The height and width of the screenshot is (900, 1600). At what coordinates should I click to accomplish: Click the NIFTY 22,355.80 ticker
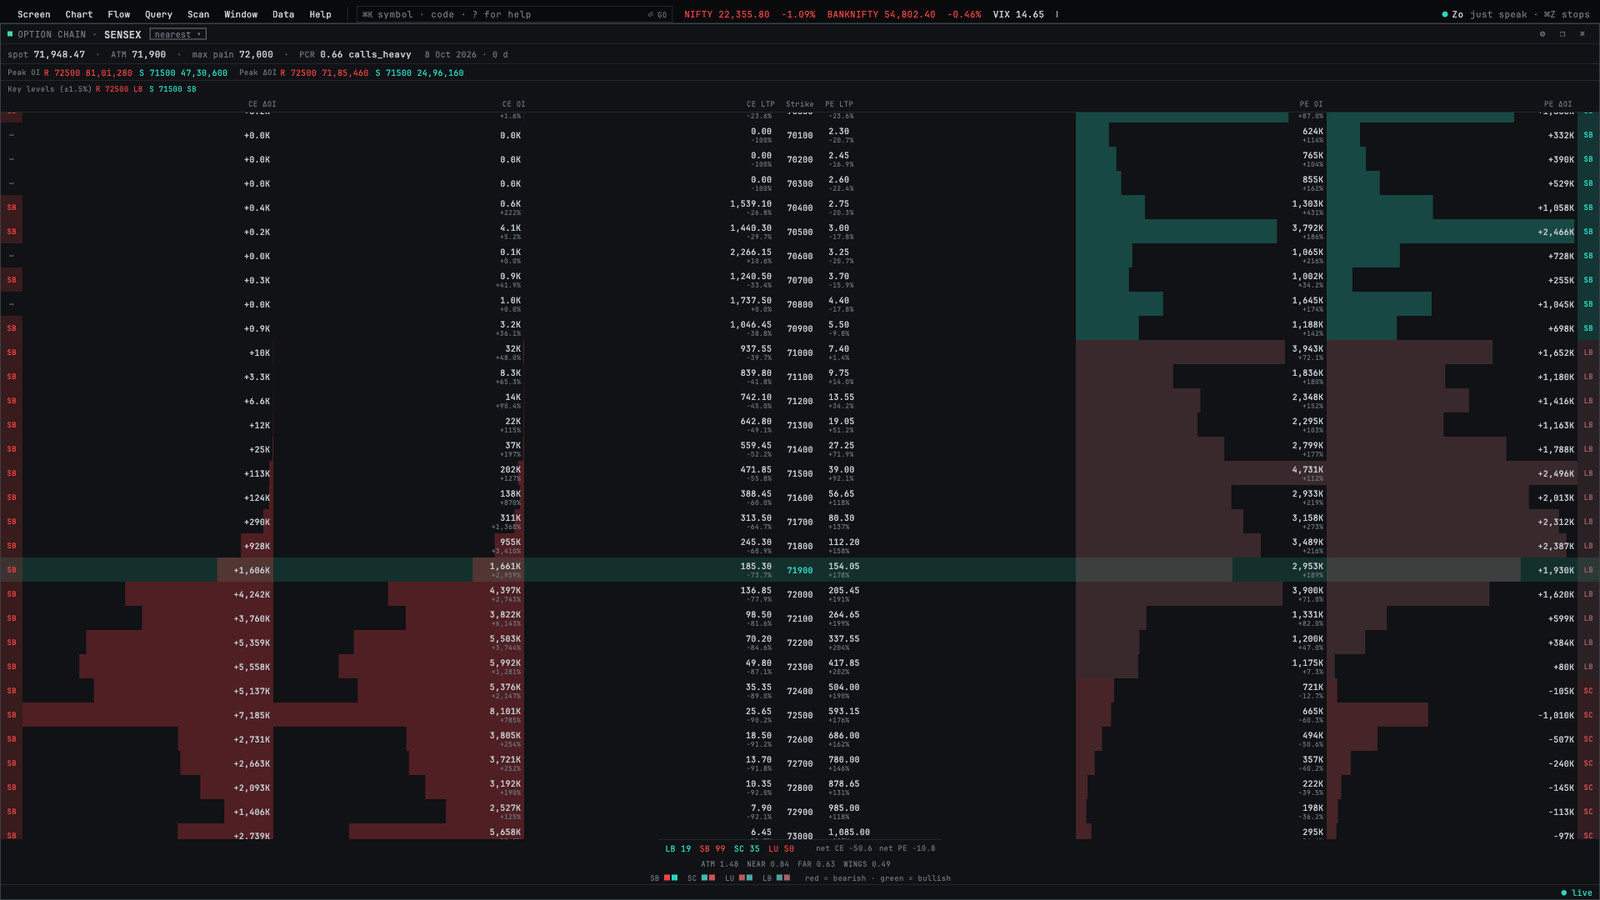[749, 14]
